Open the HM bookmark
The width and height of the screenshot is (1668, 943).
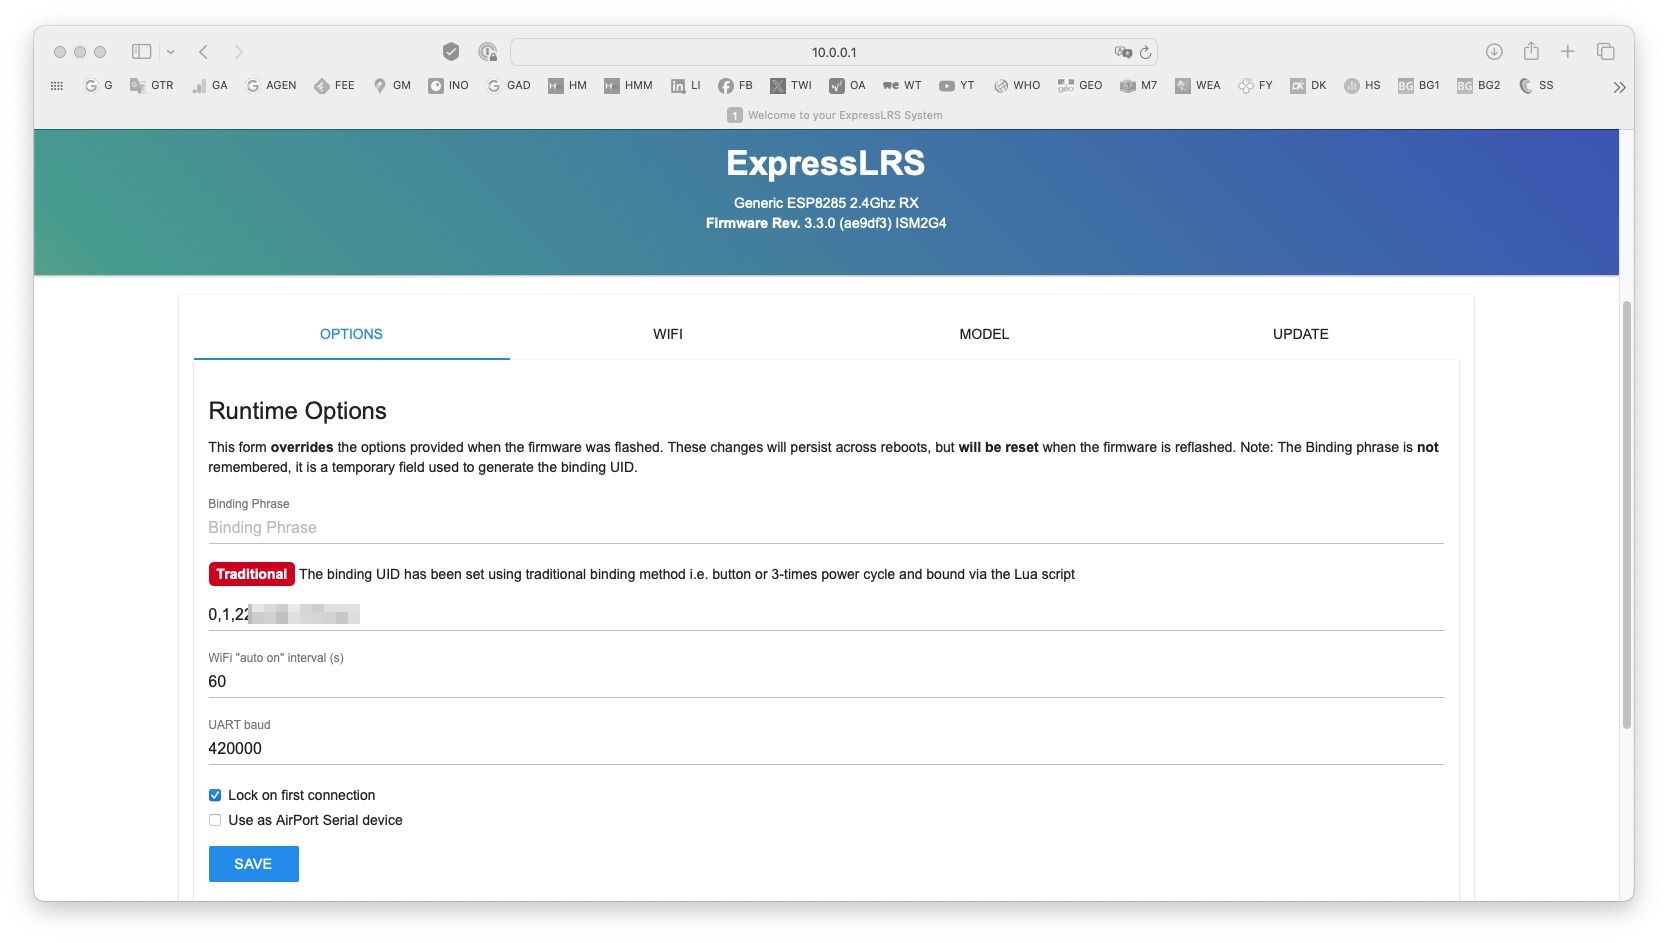567,86
